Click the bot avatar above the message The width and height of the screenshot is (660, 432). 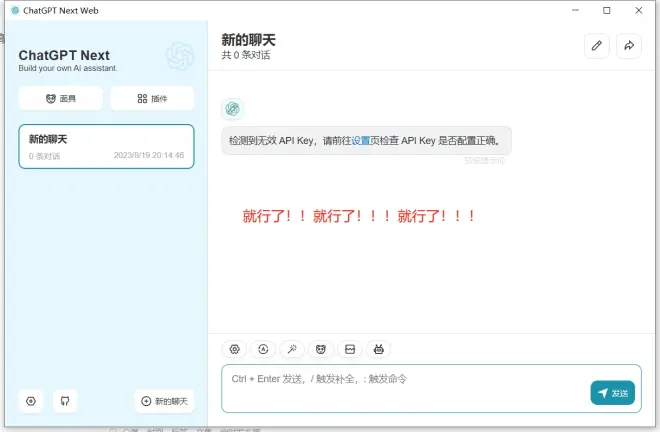[232, 109]
